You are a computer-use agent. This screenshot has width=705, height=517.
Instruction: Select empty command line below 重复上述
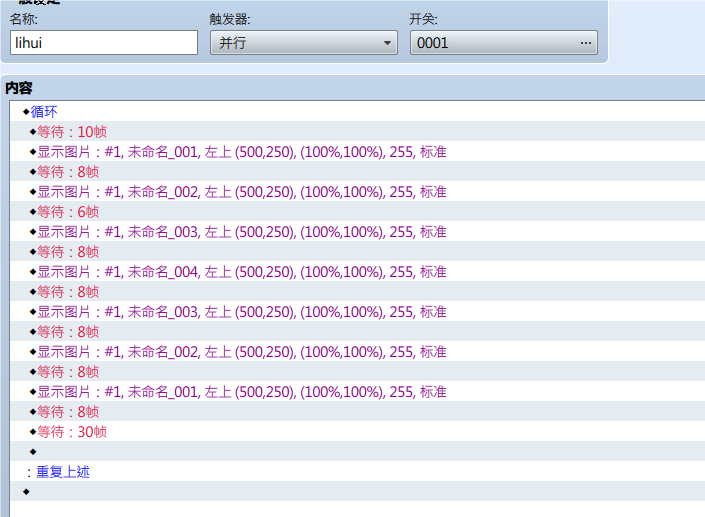[357, 491]
